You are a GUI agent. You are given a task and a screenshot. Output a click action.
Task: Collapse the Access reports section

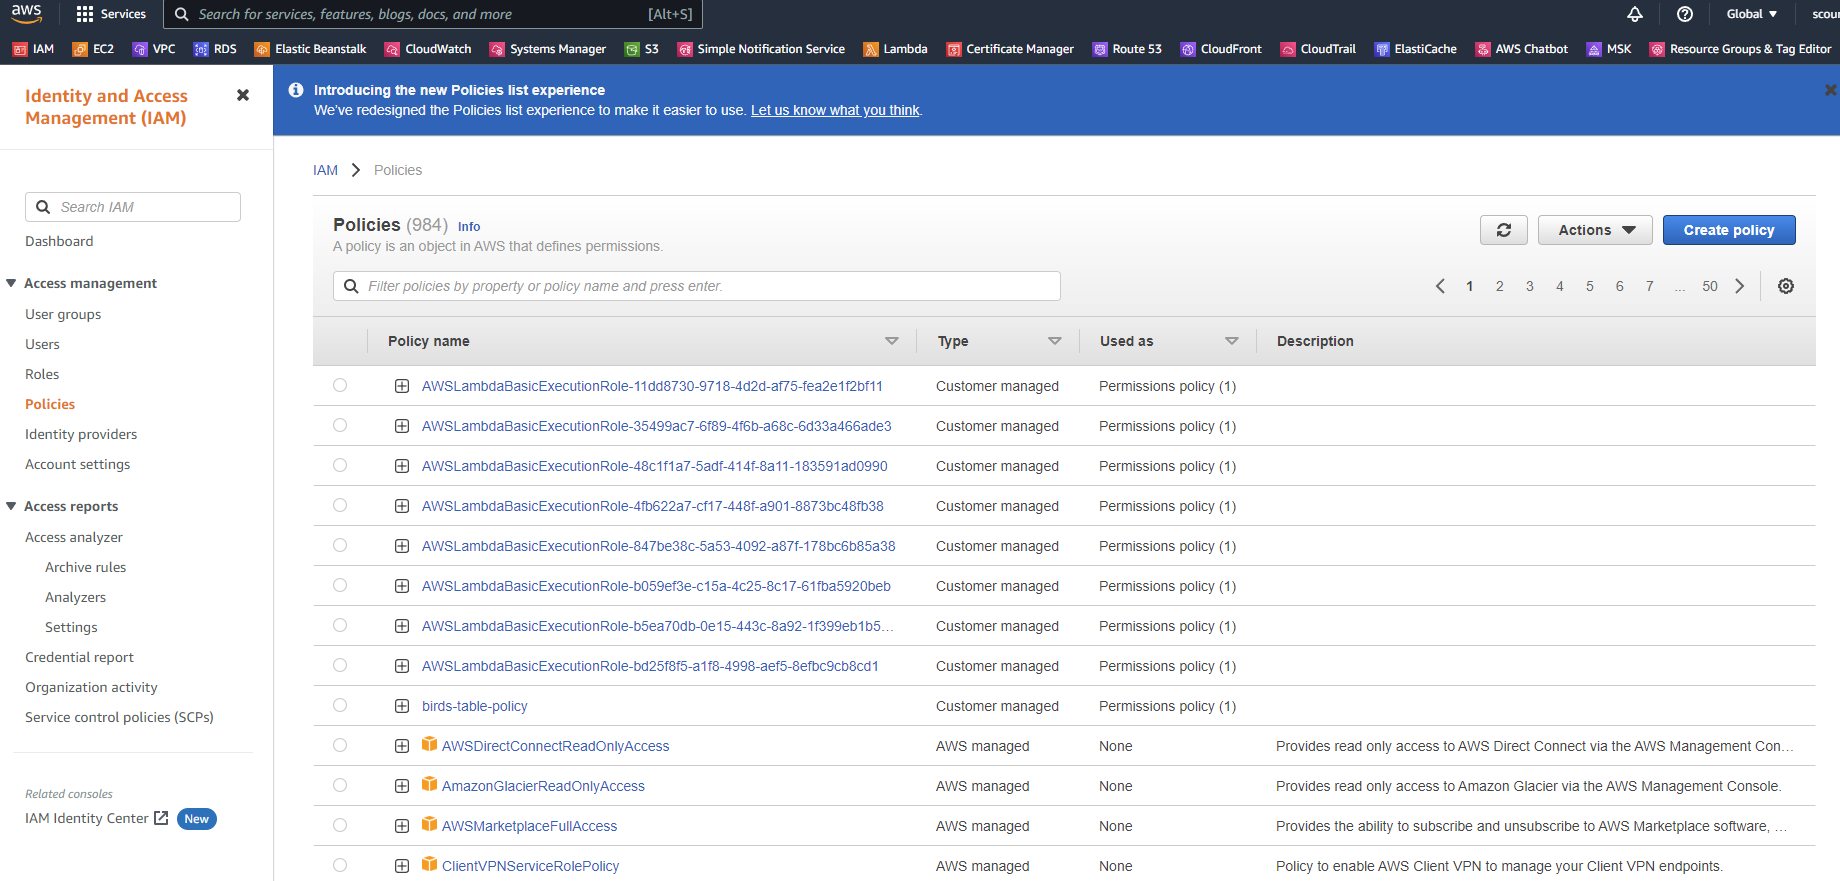click(x=12, y=506)
